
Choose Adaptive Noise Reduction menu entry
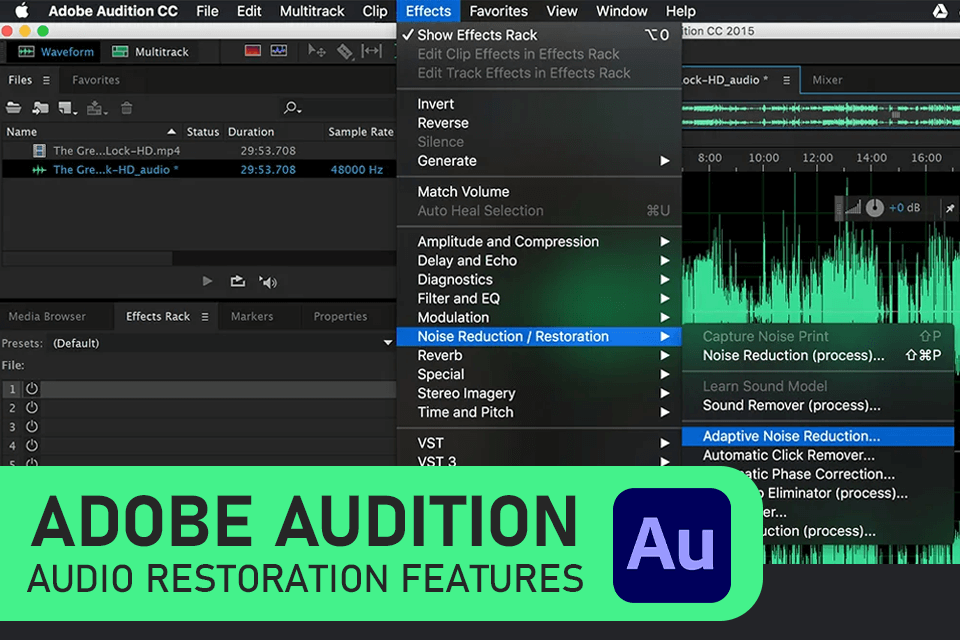pos(791,436)
